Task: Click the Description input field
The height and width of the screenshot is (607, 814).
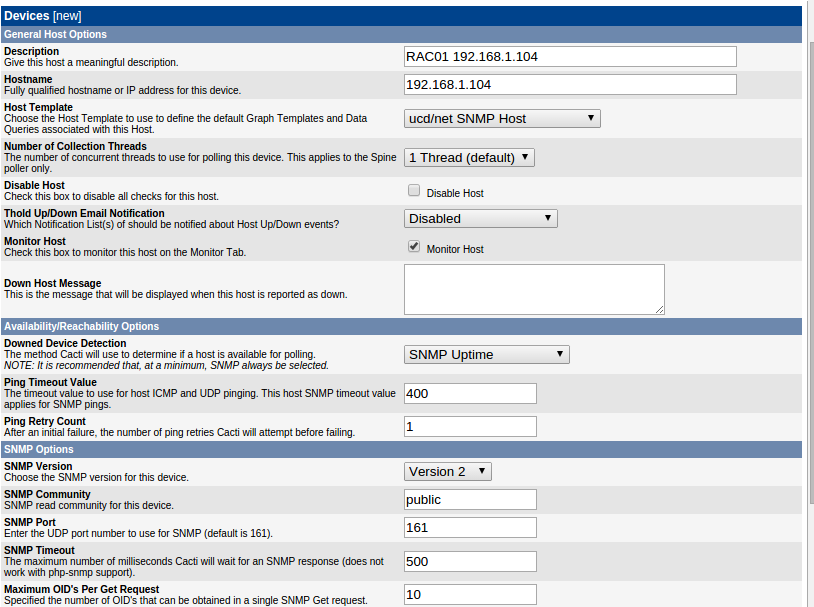Action: tap(570, 57)
